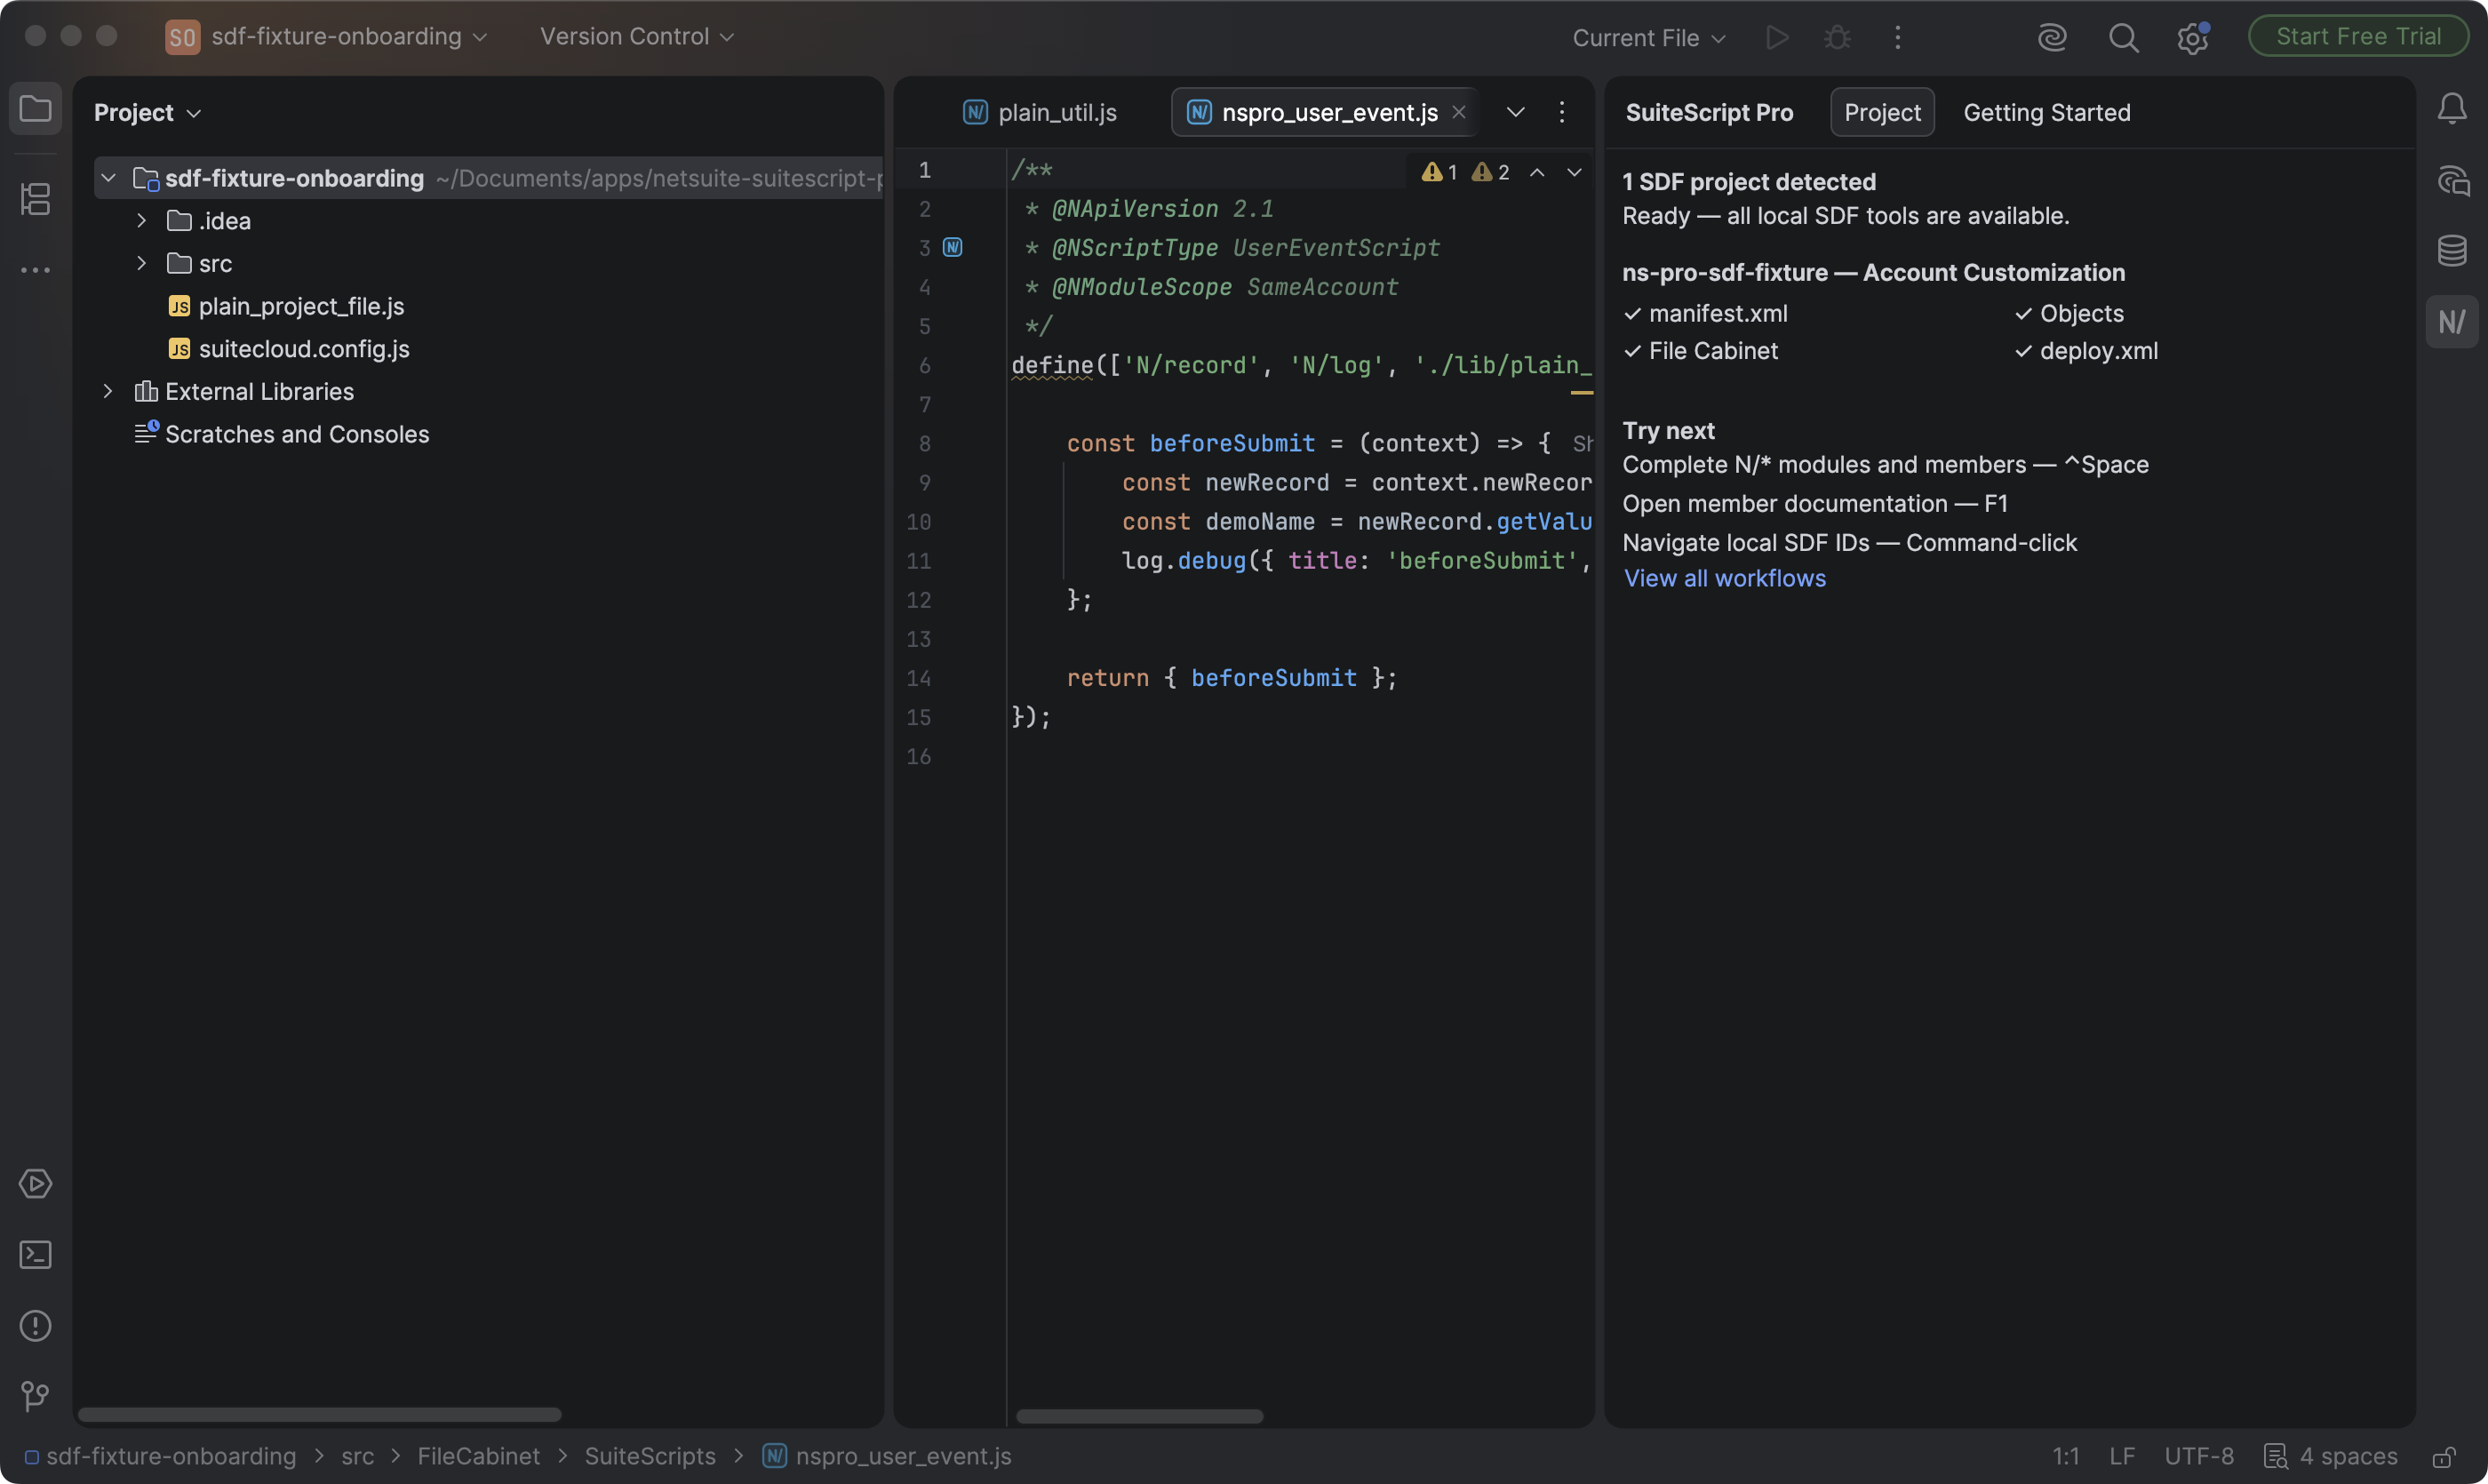The height and width of the screenshot is (1484, 2488).
Task: Open the Problems tool window
Action: [36, 1326]
